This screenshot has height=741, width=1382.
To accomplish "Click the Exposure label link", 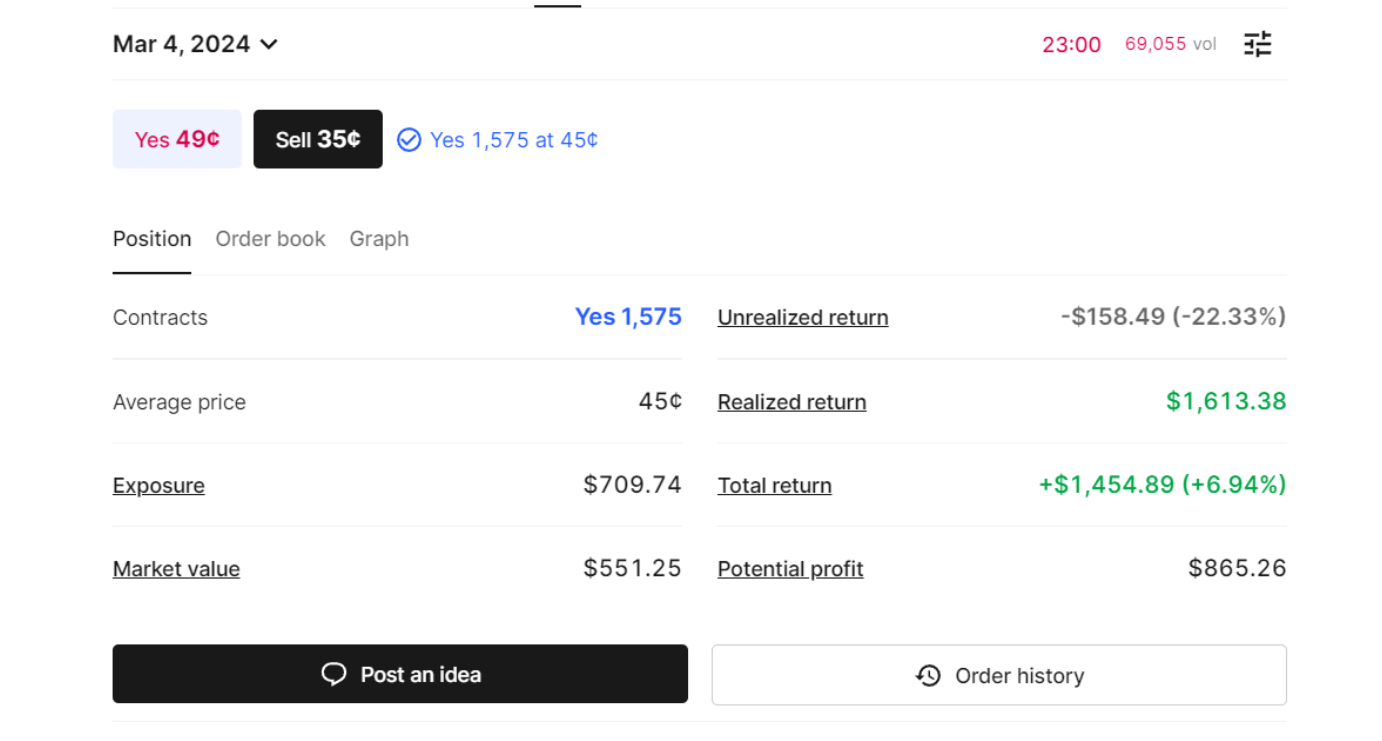I will [159, 486].
